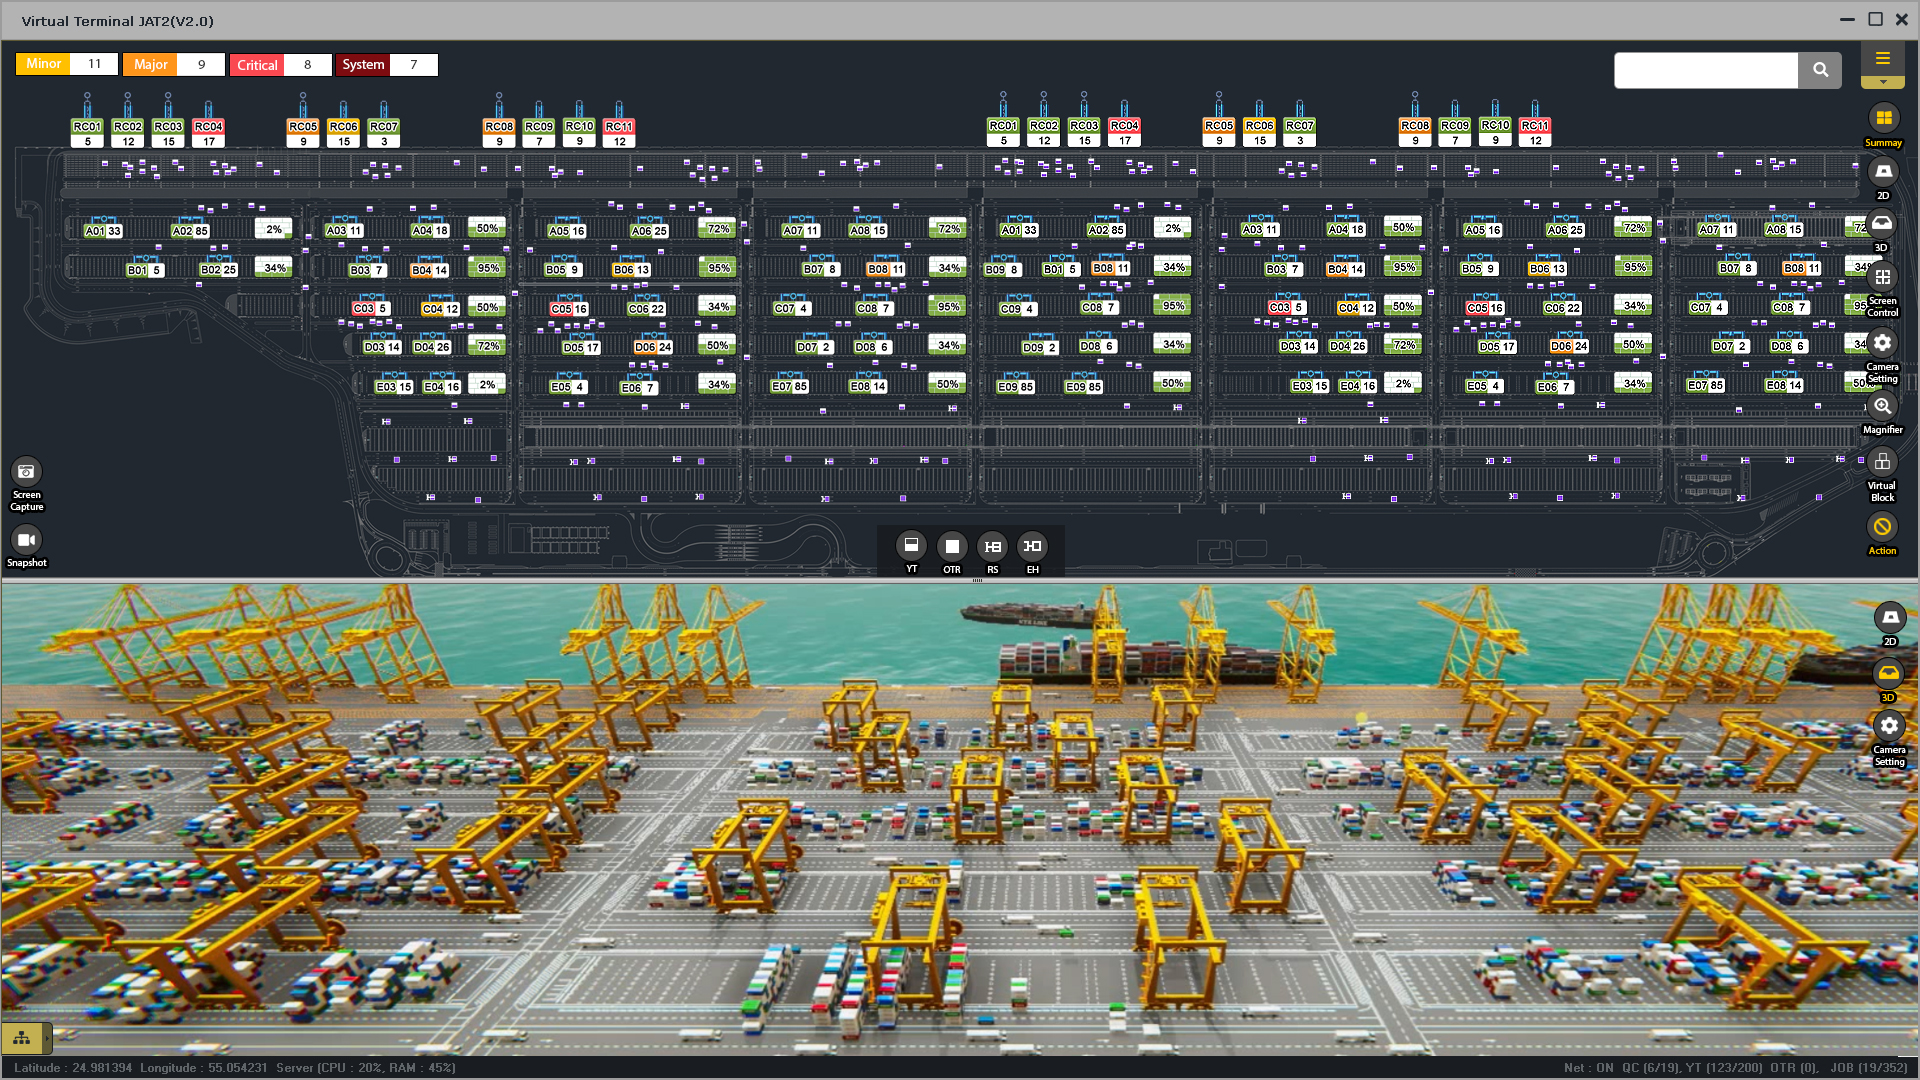Switch the lower view to 3D
This screenshot has height=1080, width=1920.
click(1889, 674)
